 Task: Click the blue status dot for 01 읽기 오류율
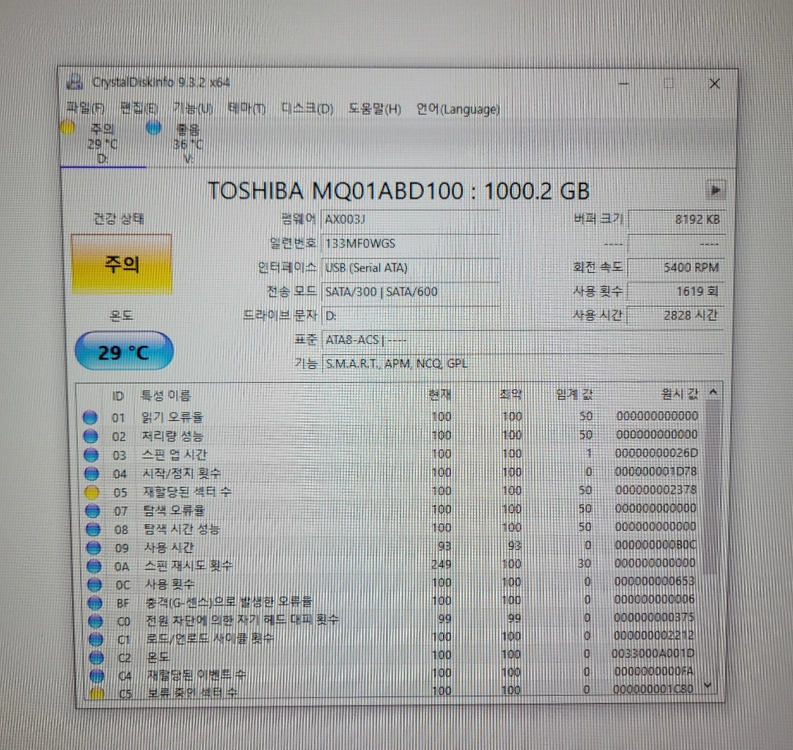(90, 417)
